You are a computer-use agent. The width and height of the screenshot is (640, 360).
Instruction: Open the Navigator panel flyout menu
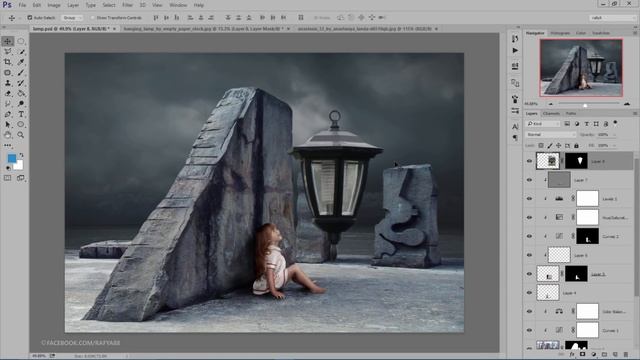635,33
